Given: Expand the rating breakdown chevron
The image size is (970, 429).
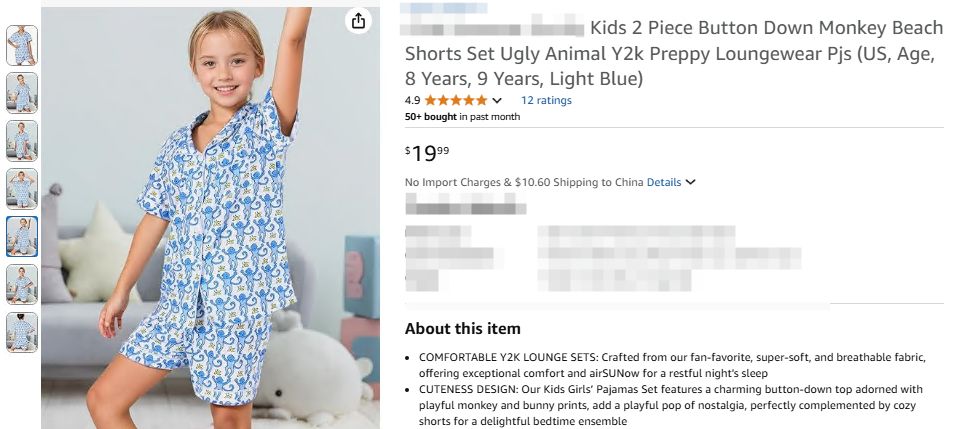Looking at the screenshot, I should (x=497, y=100).
